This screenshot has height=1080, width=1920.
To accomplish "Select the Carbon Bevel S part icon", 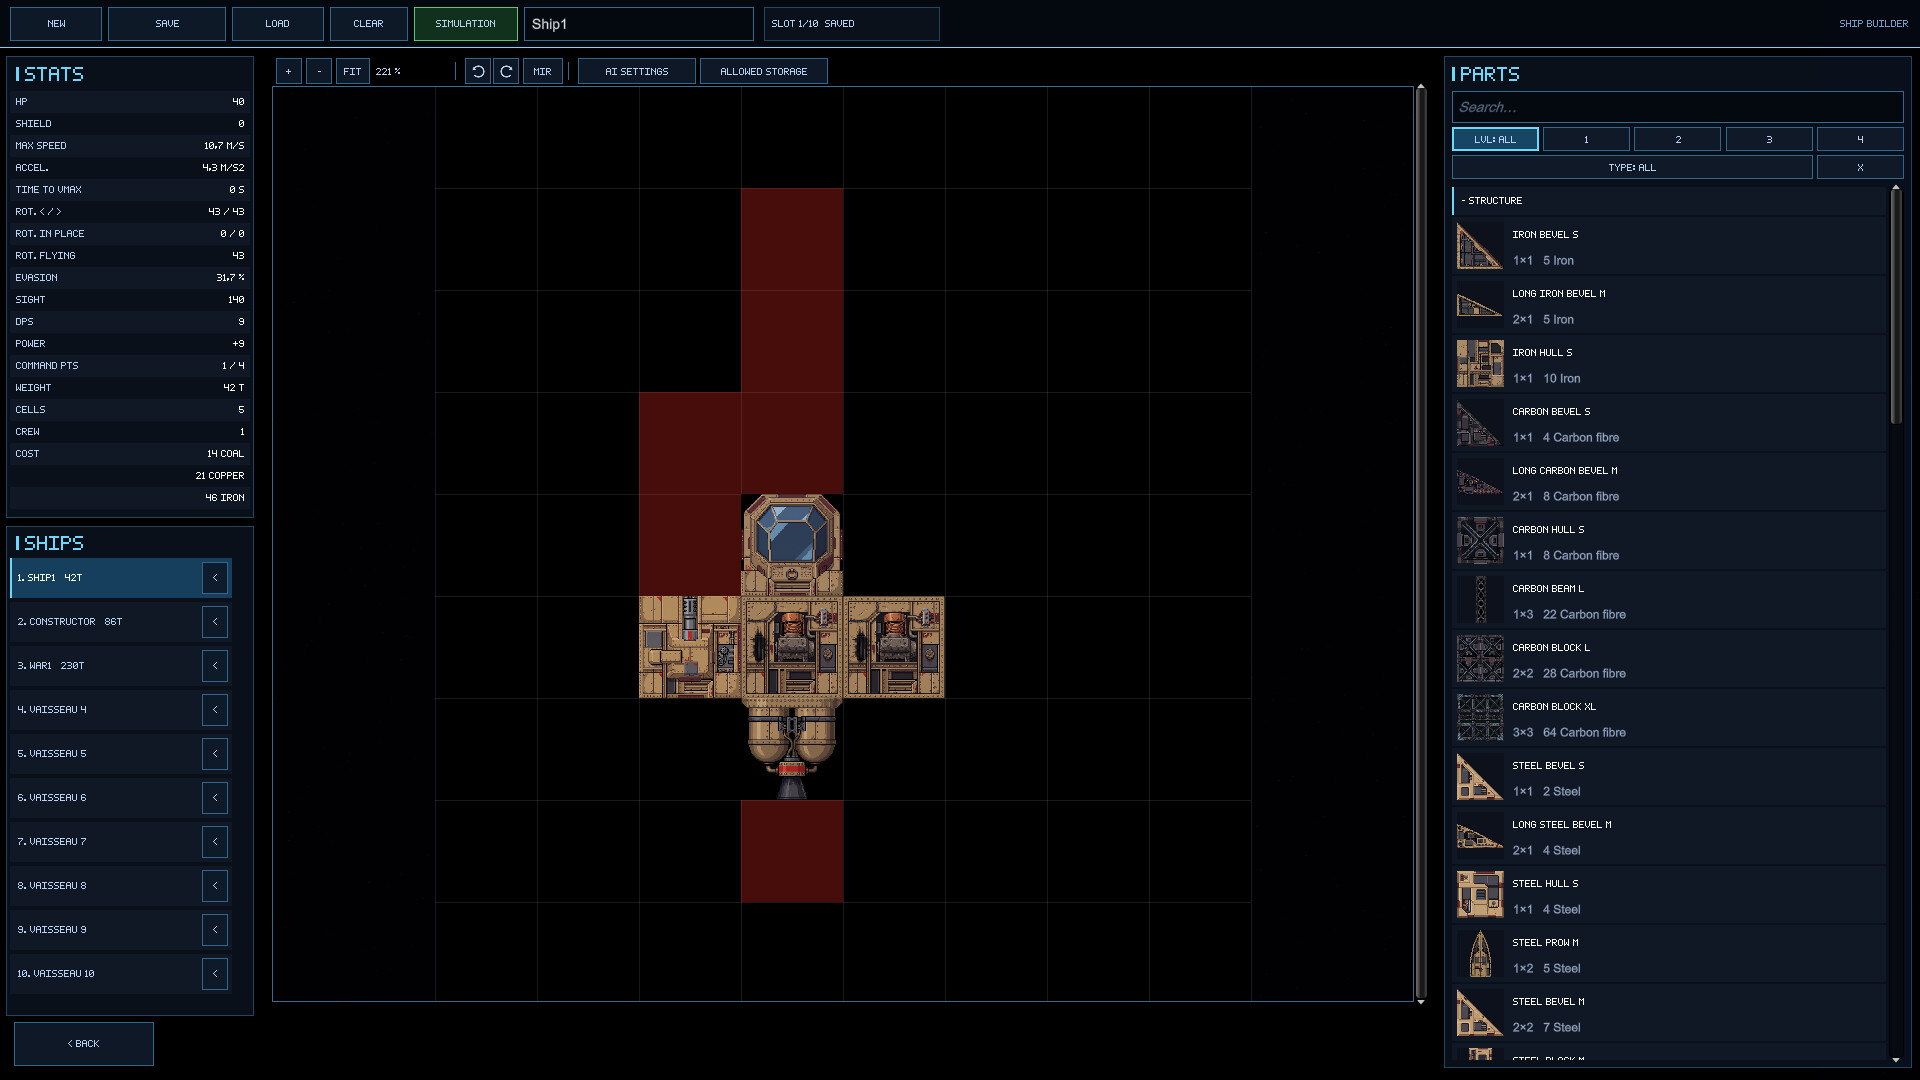I will (x=1480, y=423).
